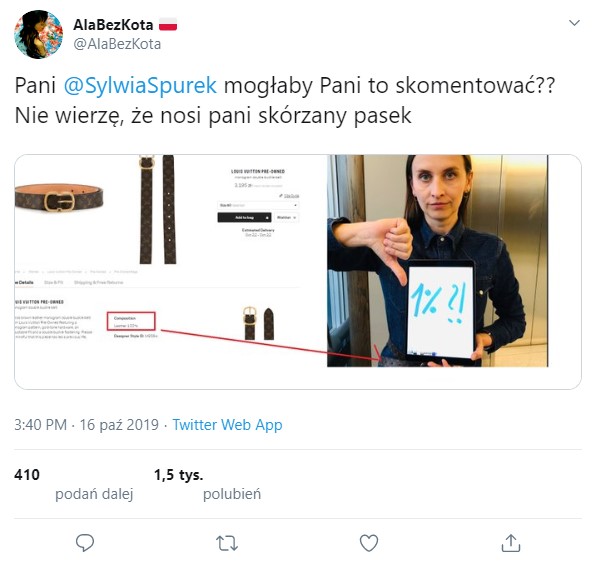View the 1,5 tys. polubień likes list
The image size is (592, 567).
(x=207, y=484)
